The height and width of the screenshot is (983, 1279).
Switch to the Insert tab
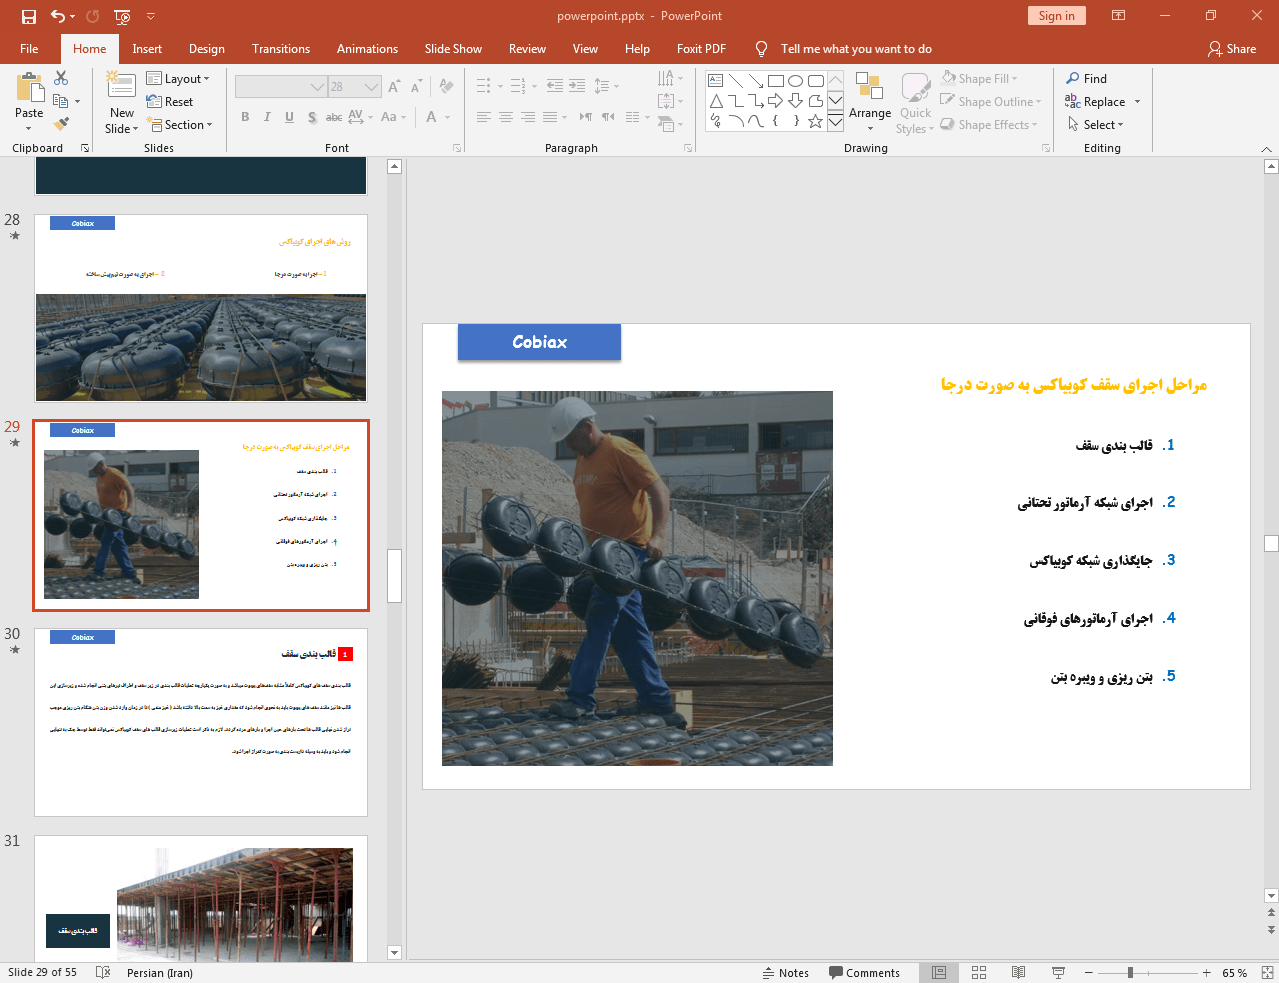147,49
